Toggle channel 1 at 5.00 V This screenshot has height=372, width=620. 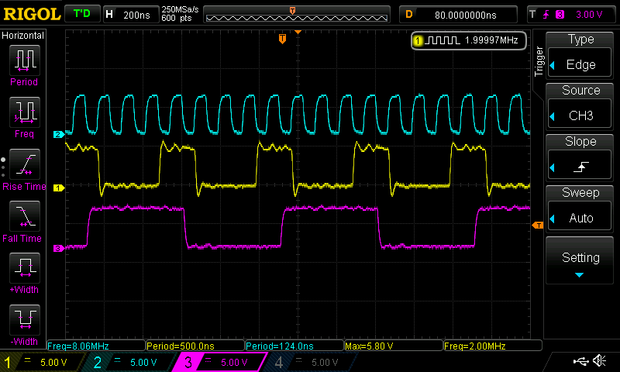[x=42, y=362]
